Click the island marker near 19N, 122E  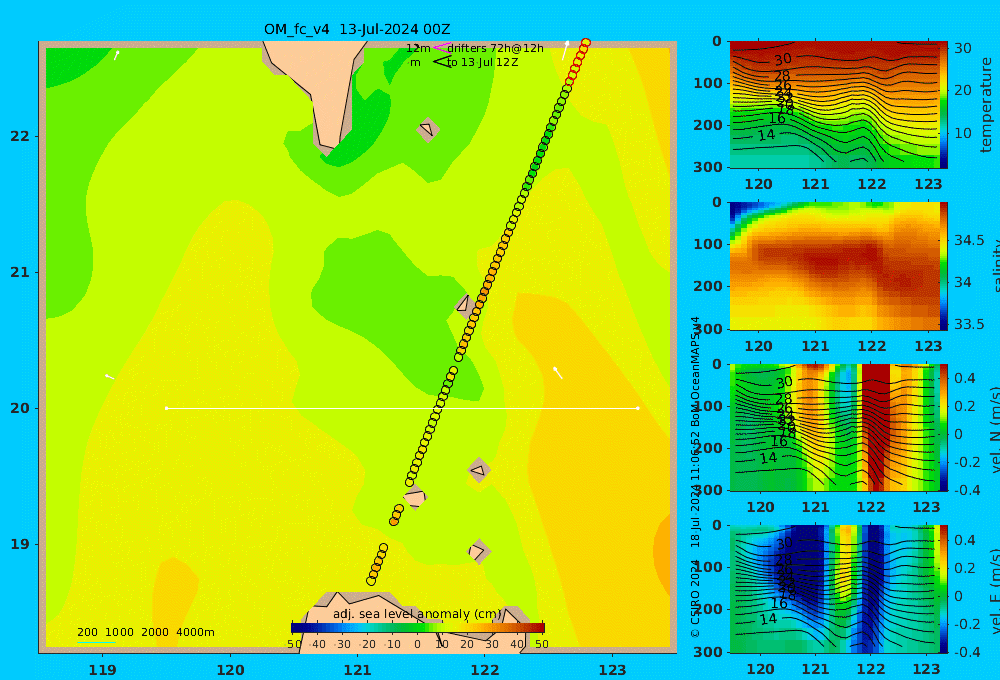[x=479, y=551]
